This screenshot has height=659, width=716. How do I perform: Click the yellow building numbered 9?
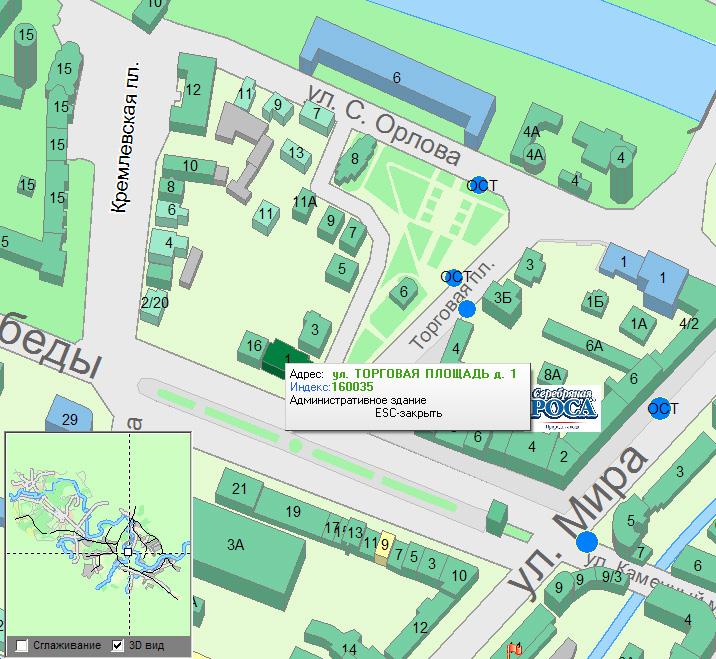(x=382, y=548)
